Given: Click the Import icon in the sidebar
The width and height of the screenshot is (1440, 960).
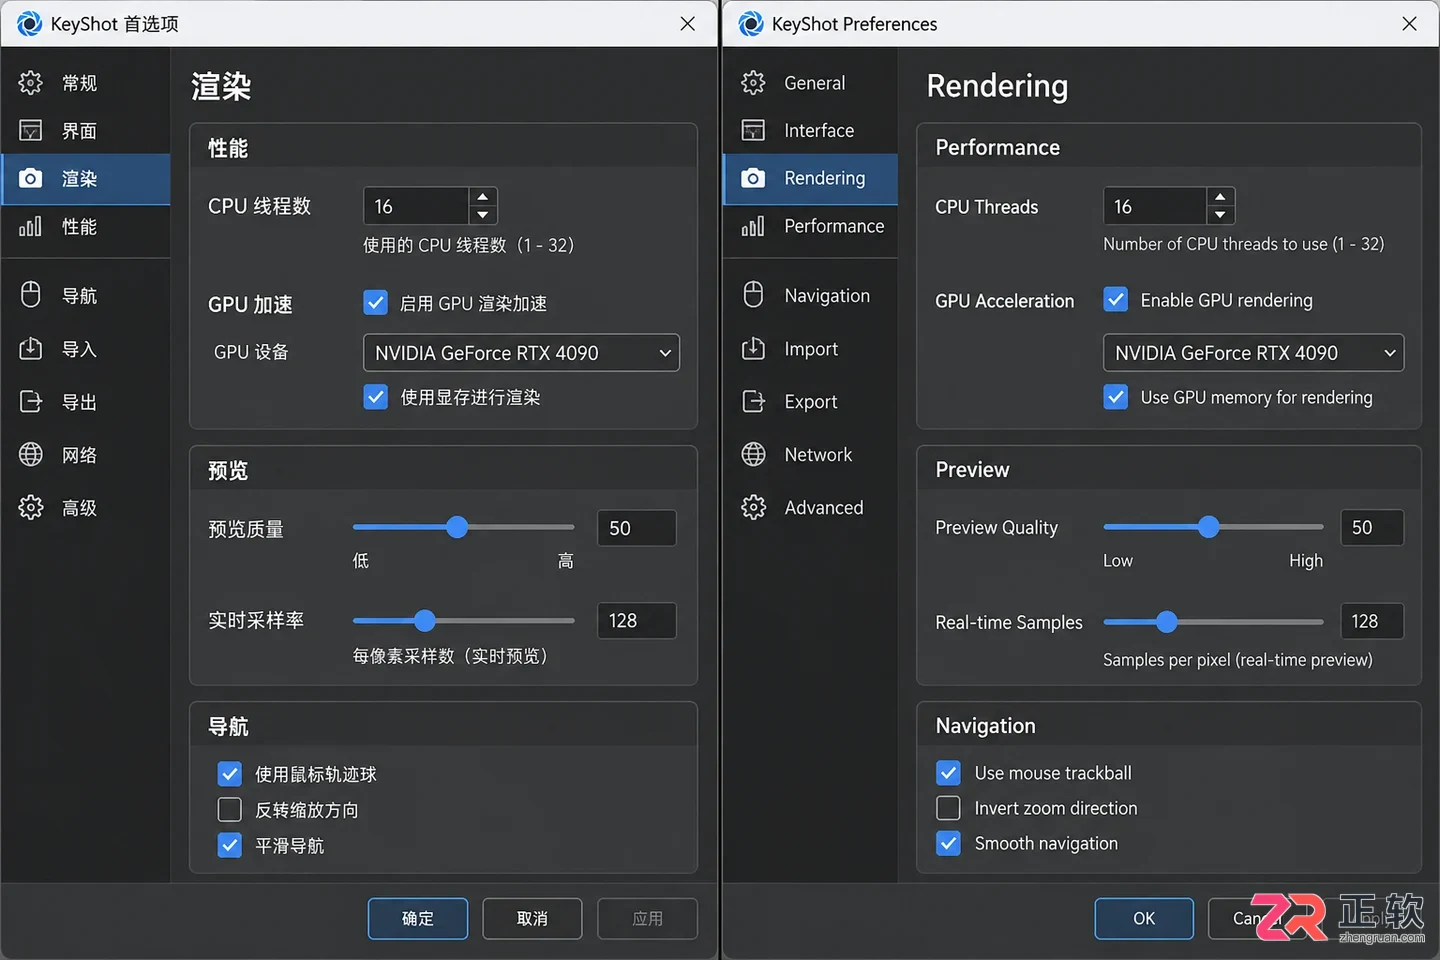Looking at the screenshot, I should point(754,349).
